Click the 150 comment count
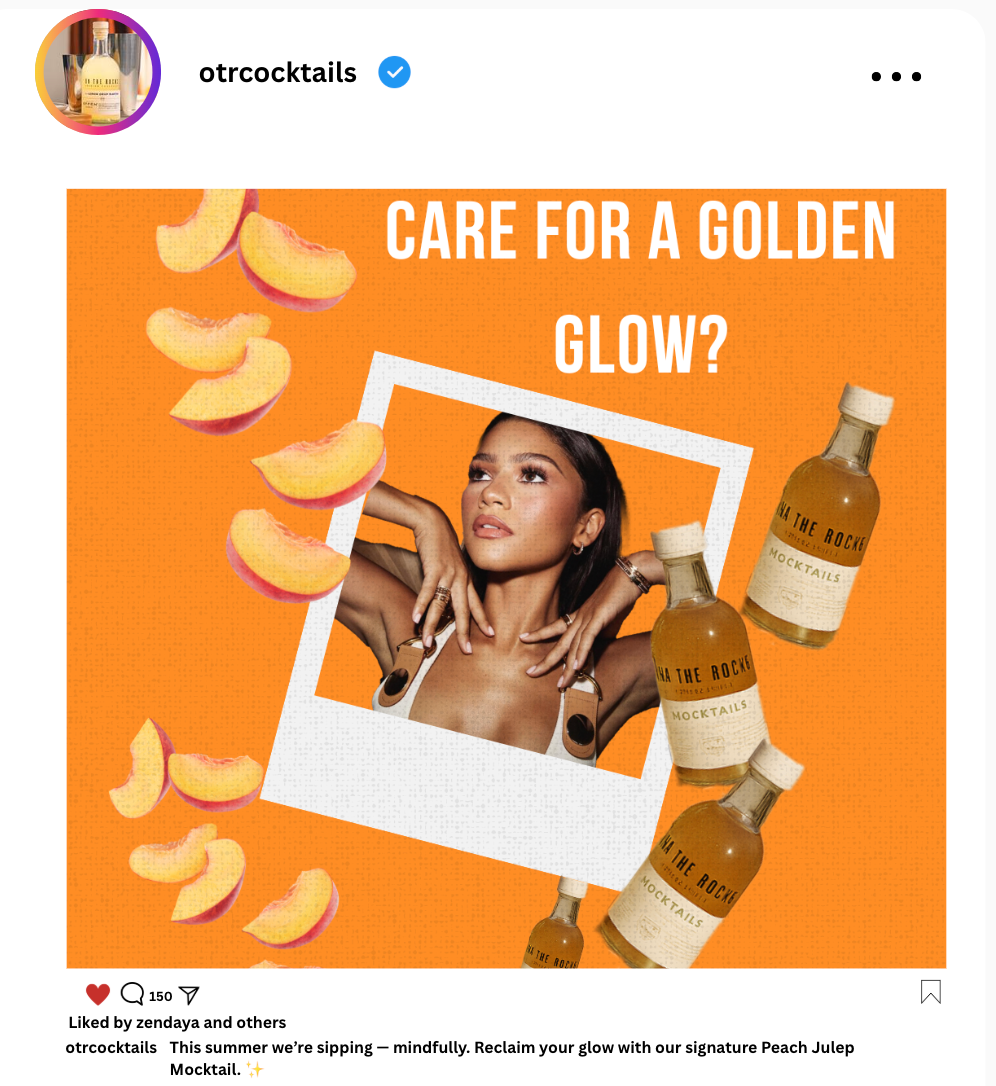 tap(160, 996)
